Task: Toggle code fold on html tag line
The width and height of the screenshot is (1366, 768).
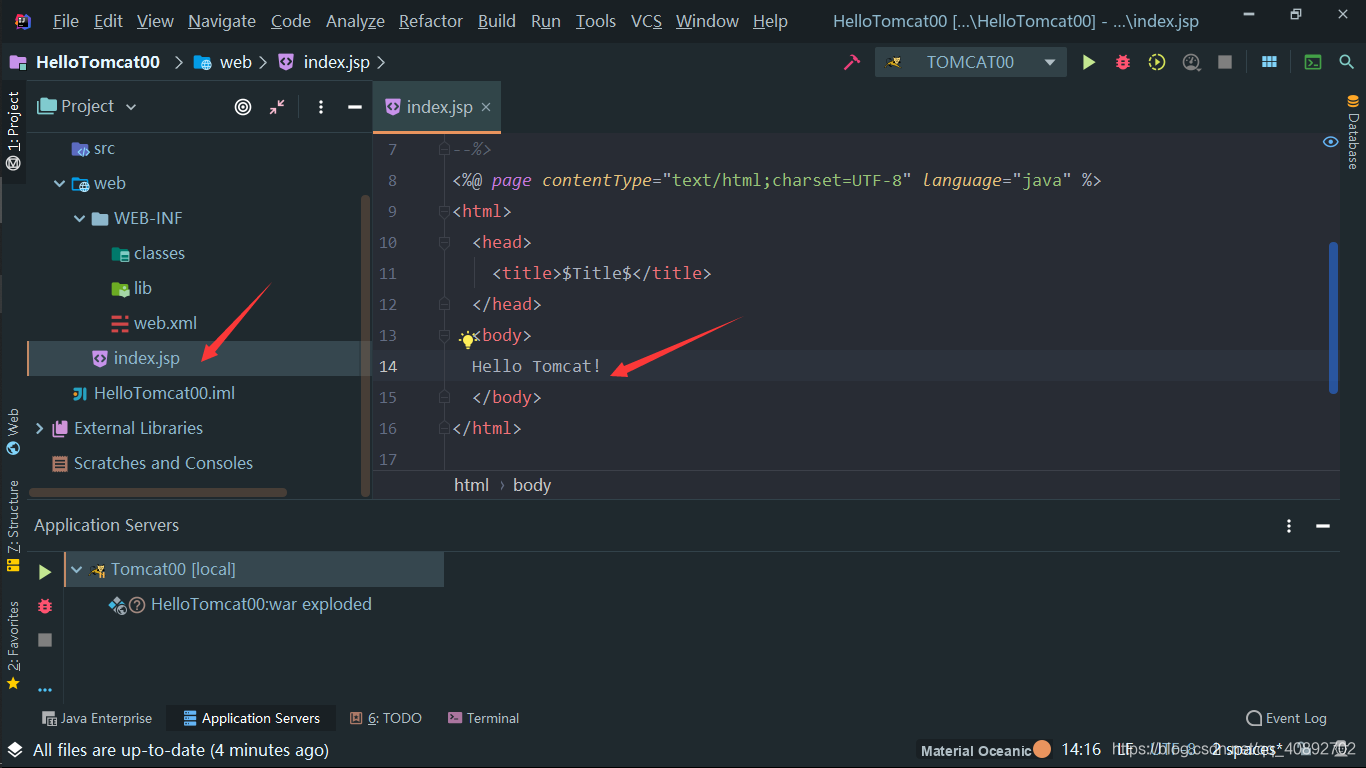Action: pos(444,212)
